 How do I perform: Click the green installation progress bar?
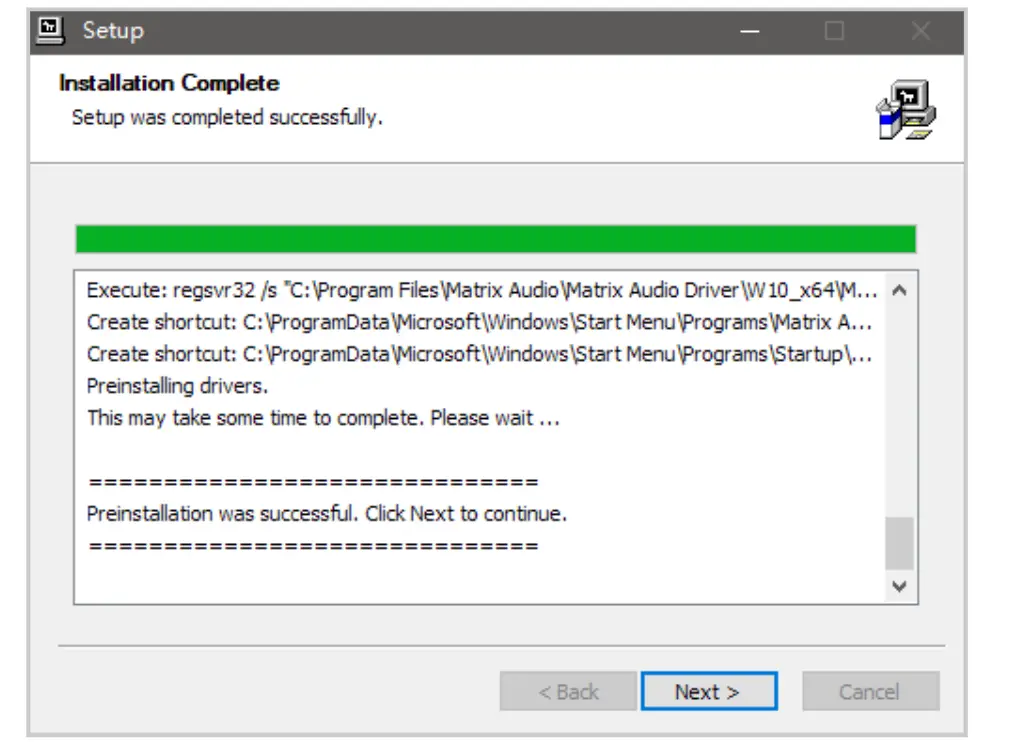pos(495,240)
